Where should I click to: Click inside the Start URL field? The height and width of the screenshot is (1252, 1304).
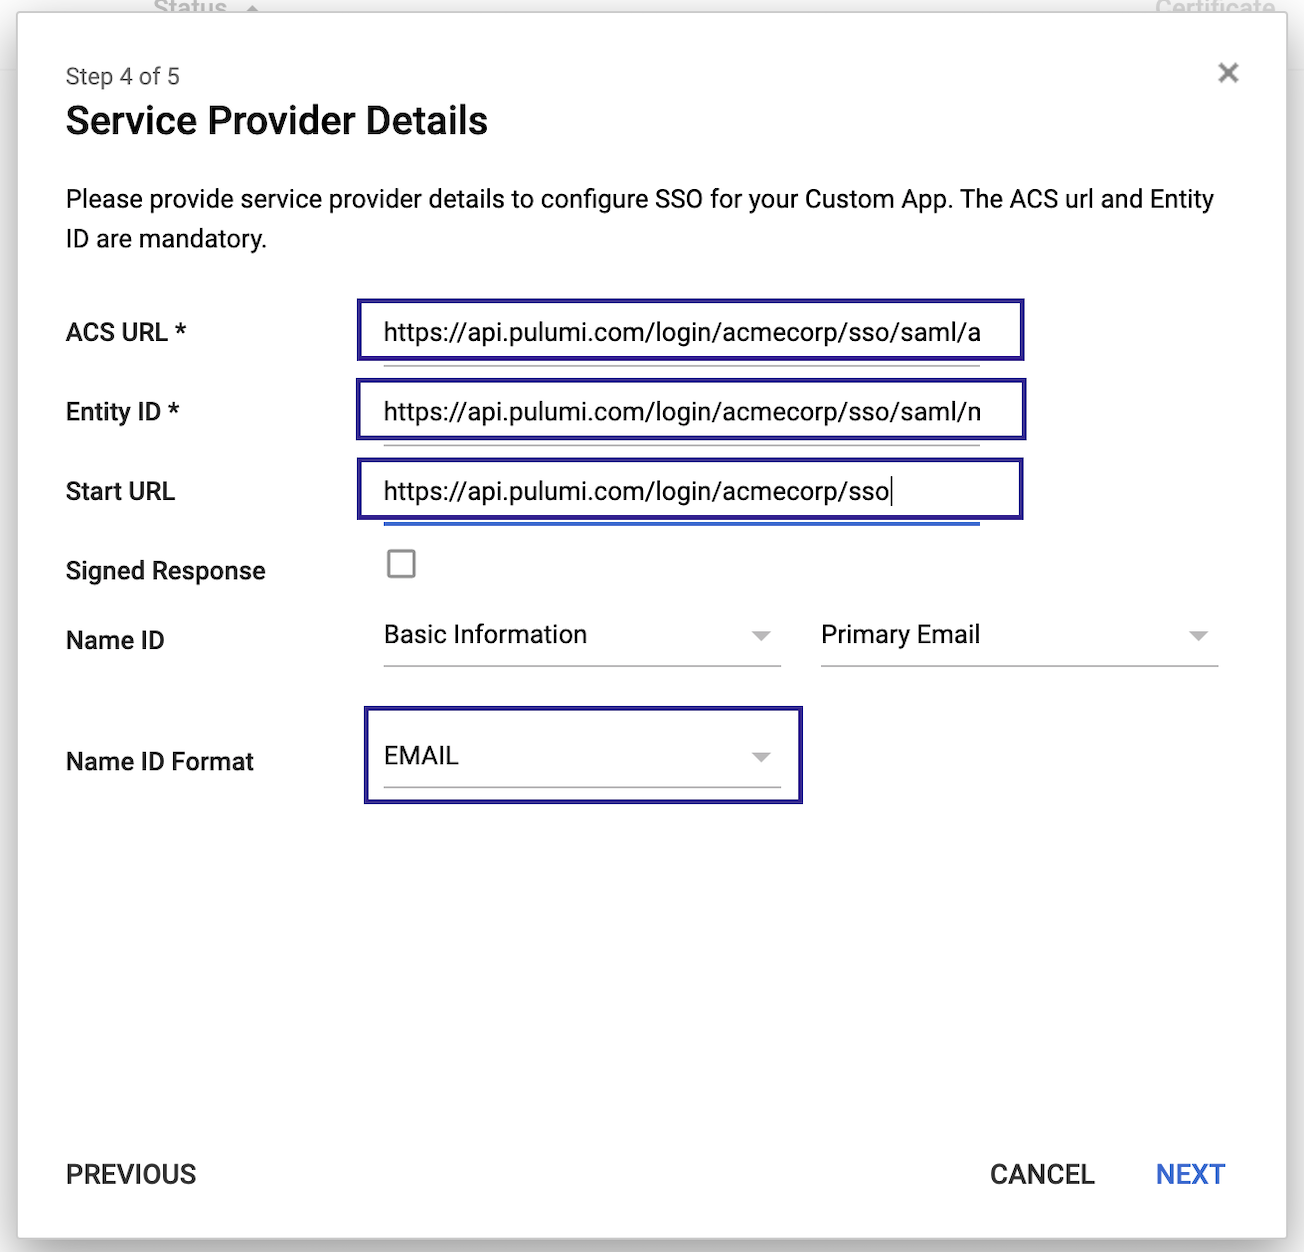coord(690,490)
